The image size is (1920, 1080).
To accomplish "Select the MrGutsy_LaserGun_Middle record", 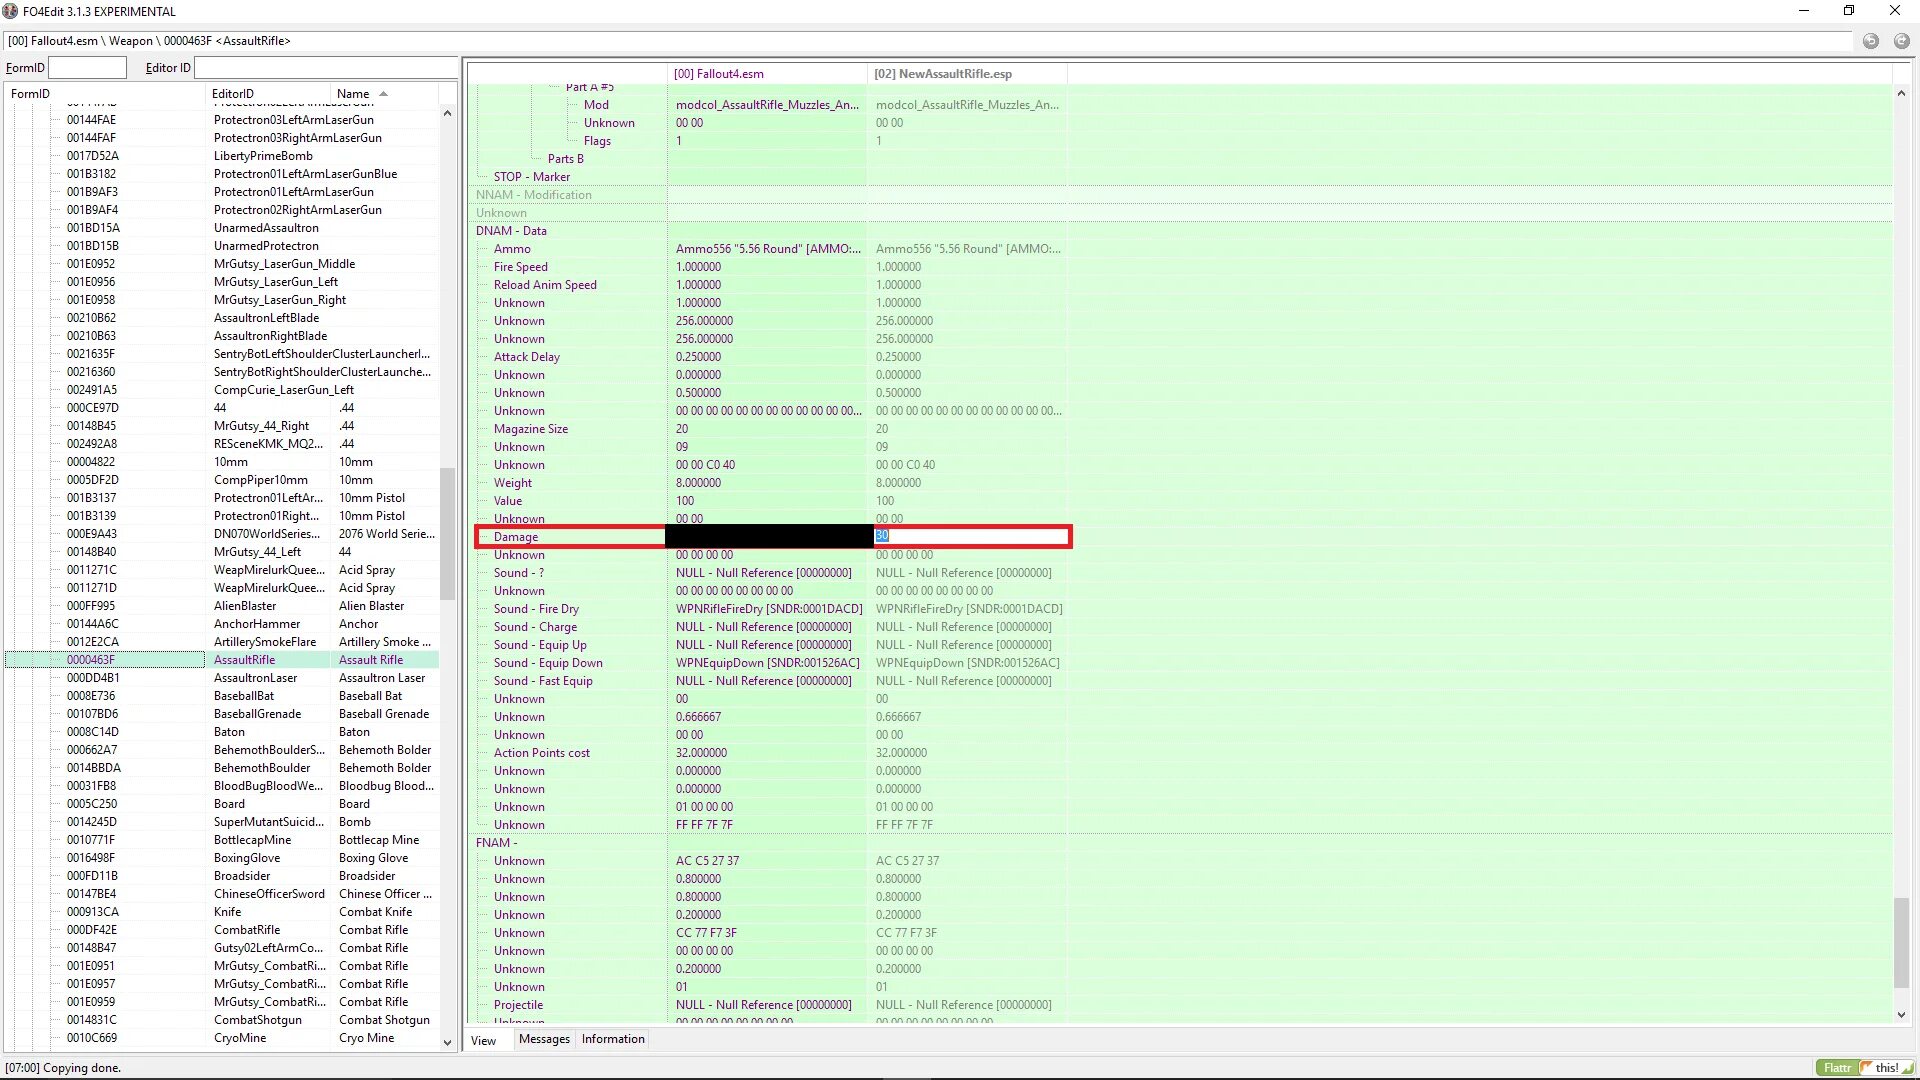I will click(x=222, y=264).
